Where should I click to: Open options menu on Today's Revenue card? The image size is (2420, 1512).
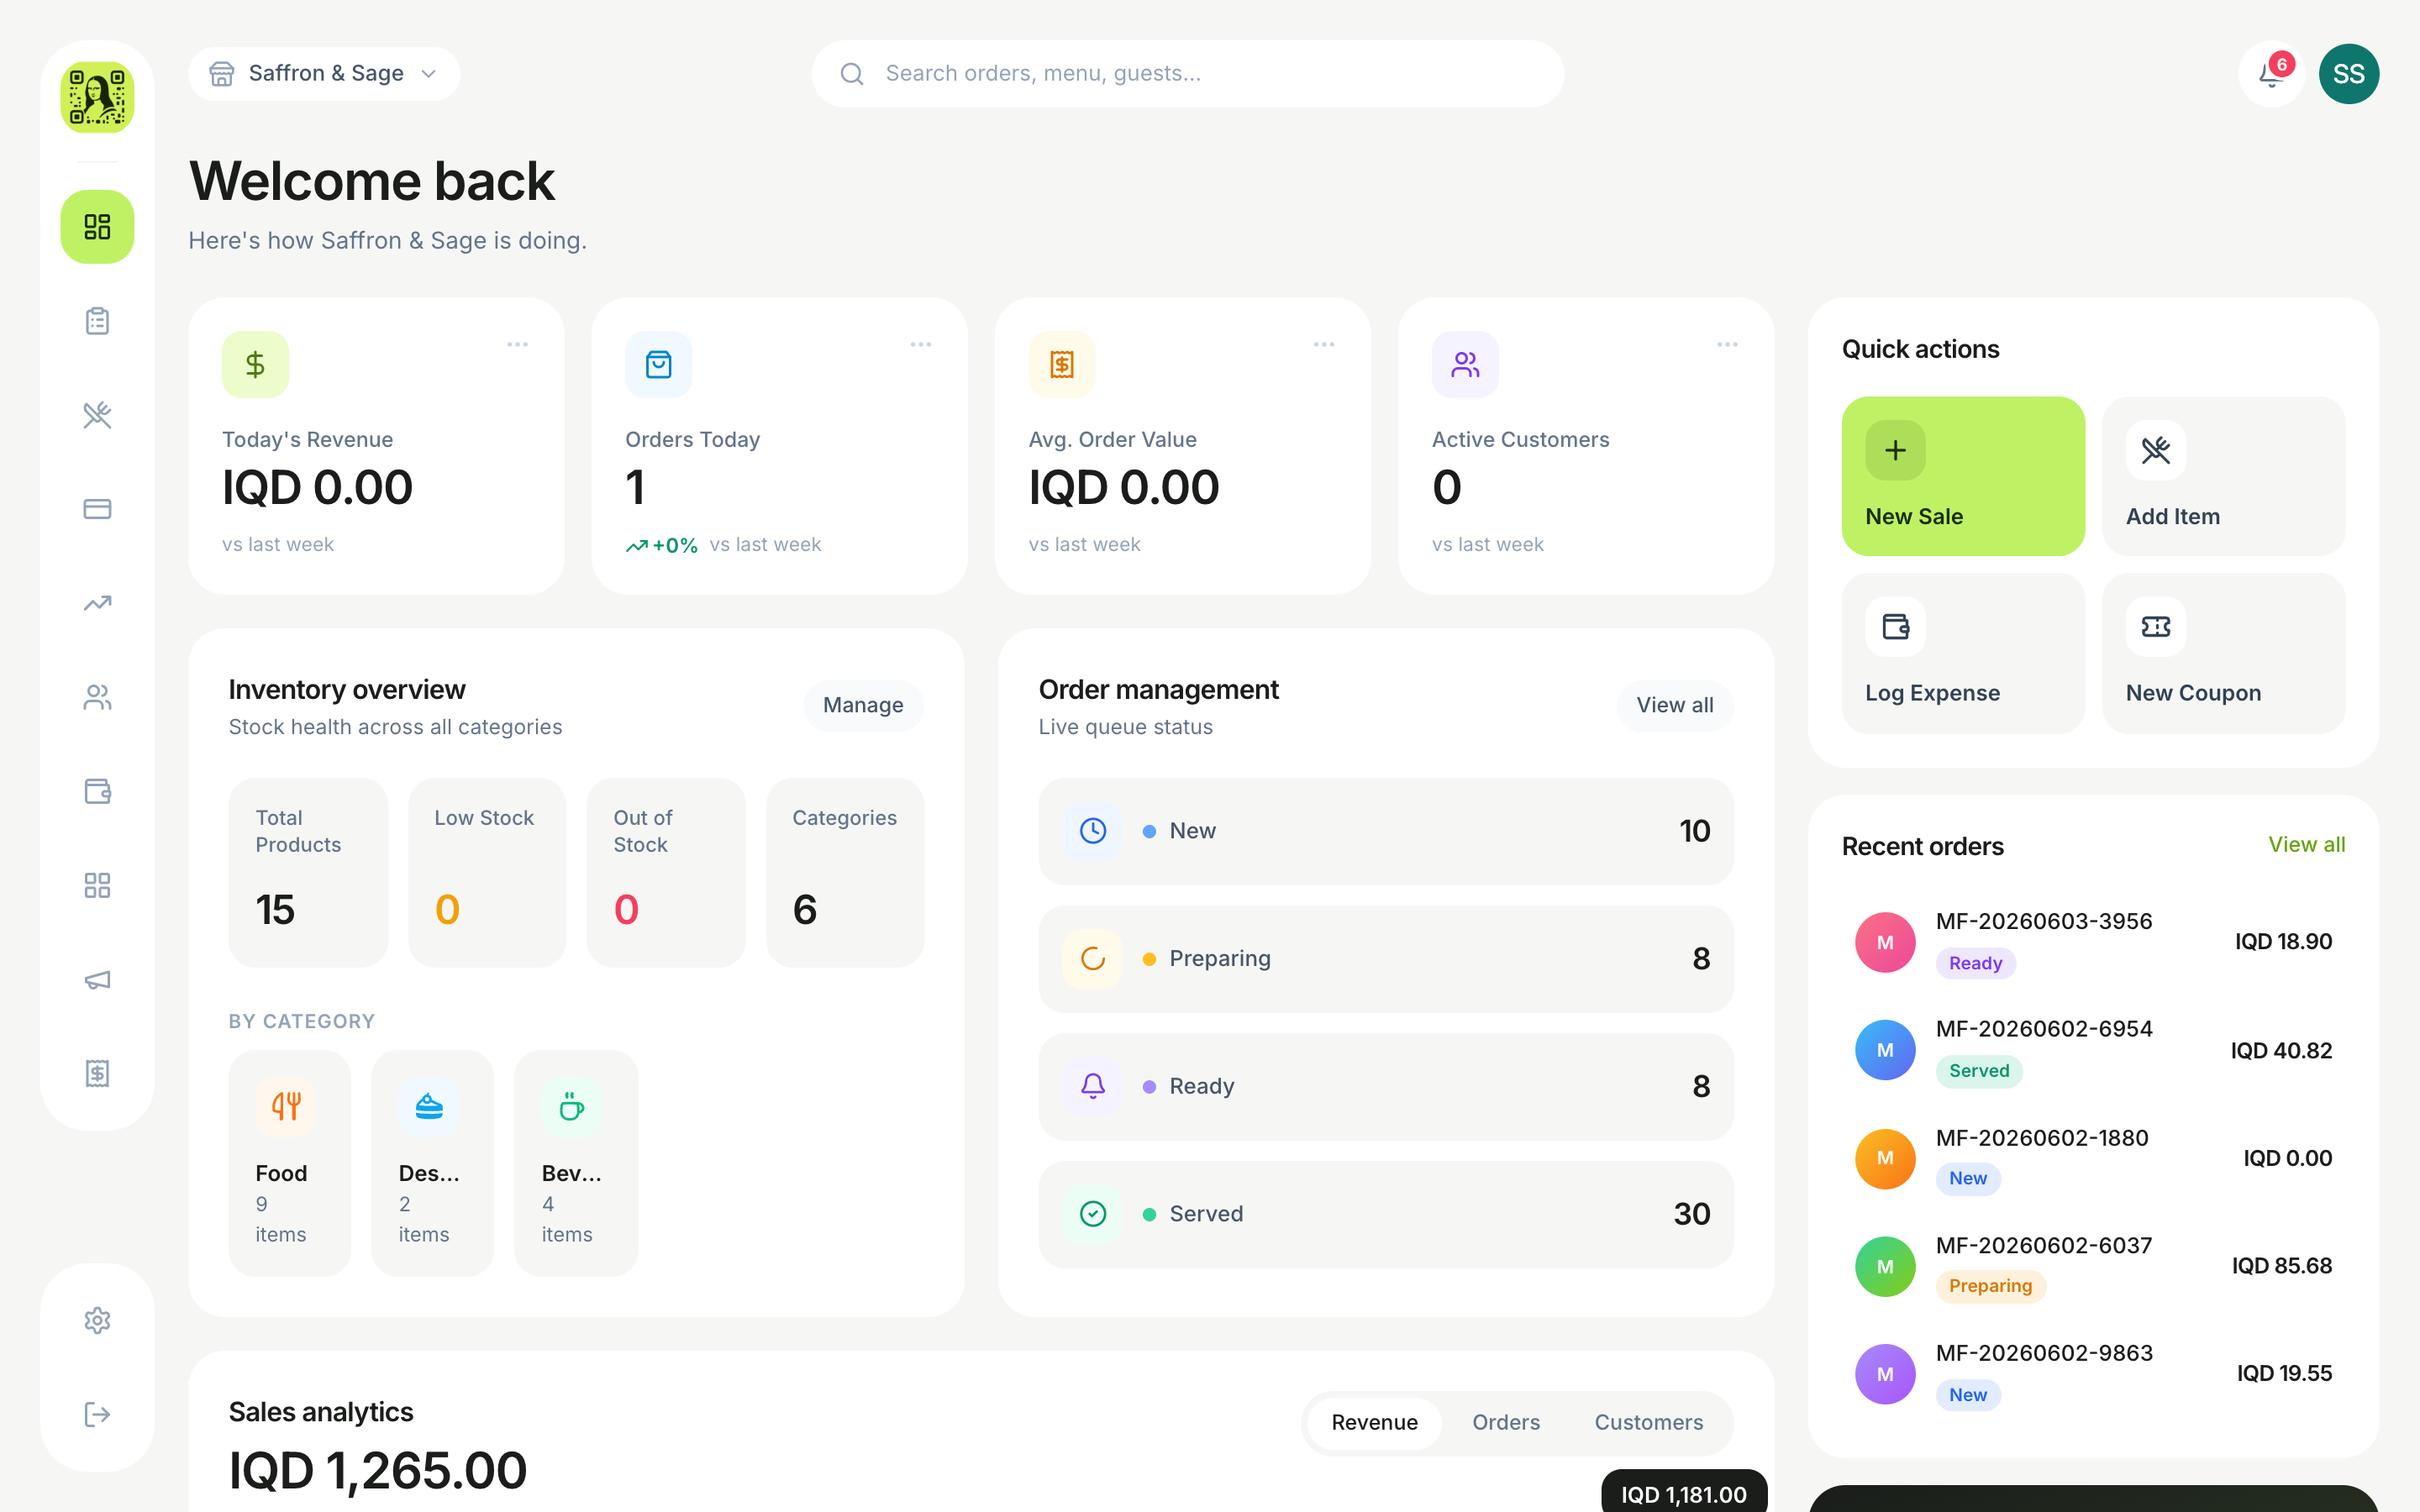tap(517, 344)
